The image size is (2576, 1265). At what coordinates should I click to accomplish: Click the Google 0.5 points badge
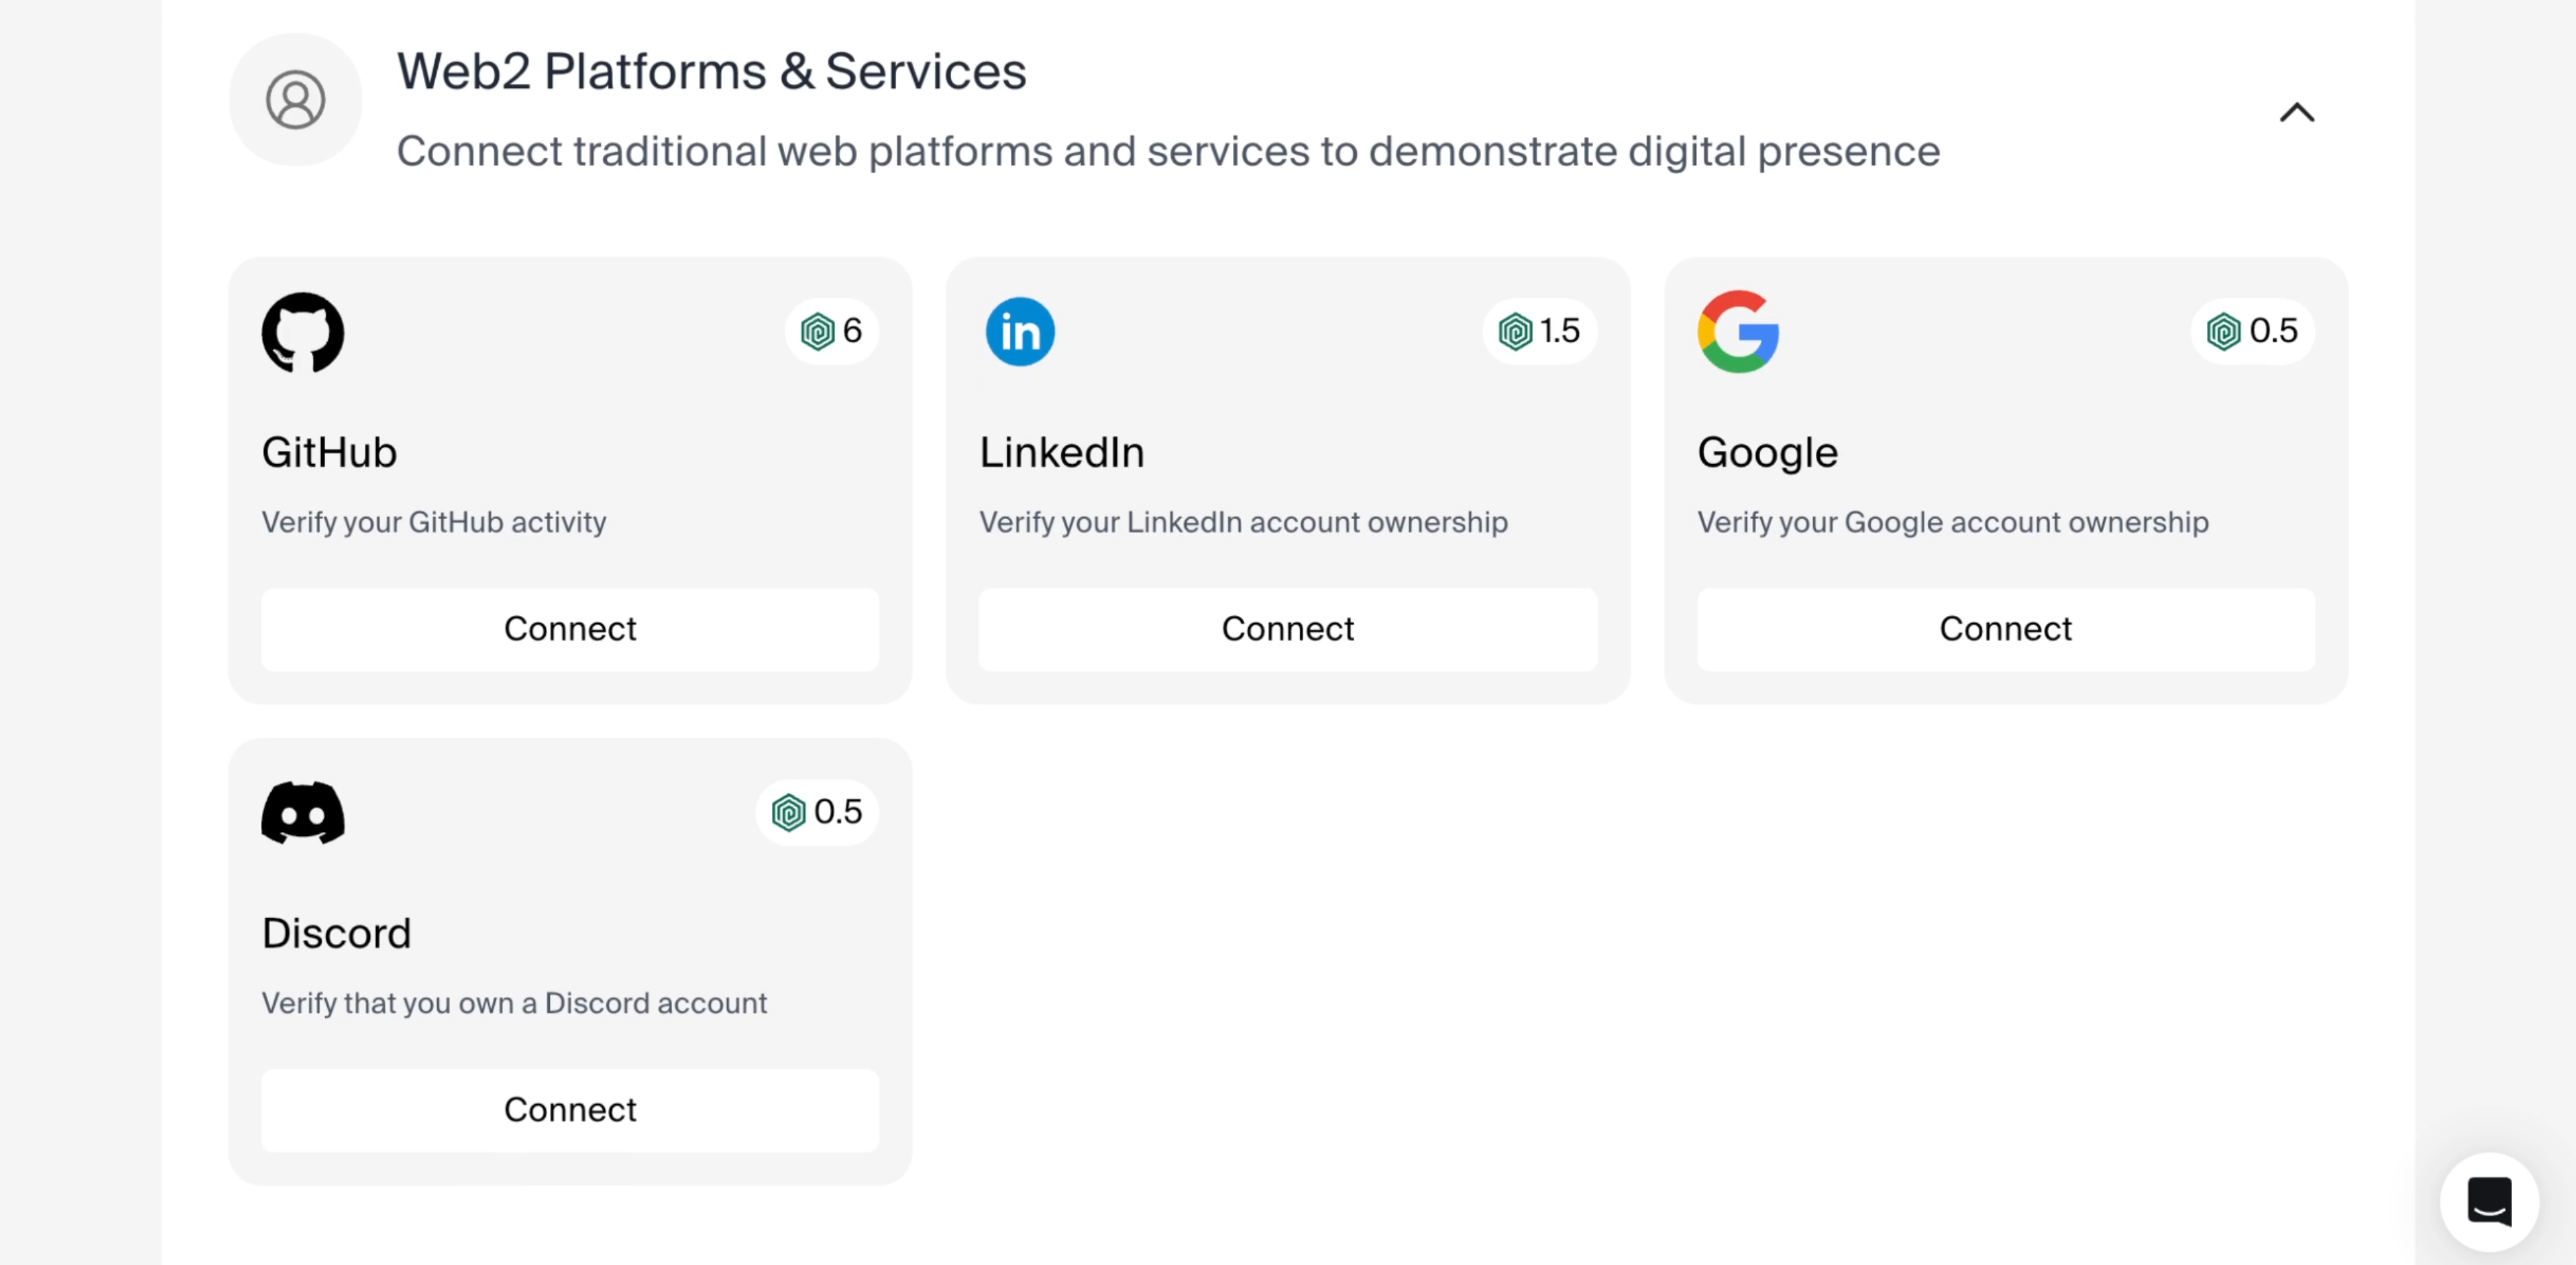2253,331
